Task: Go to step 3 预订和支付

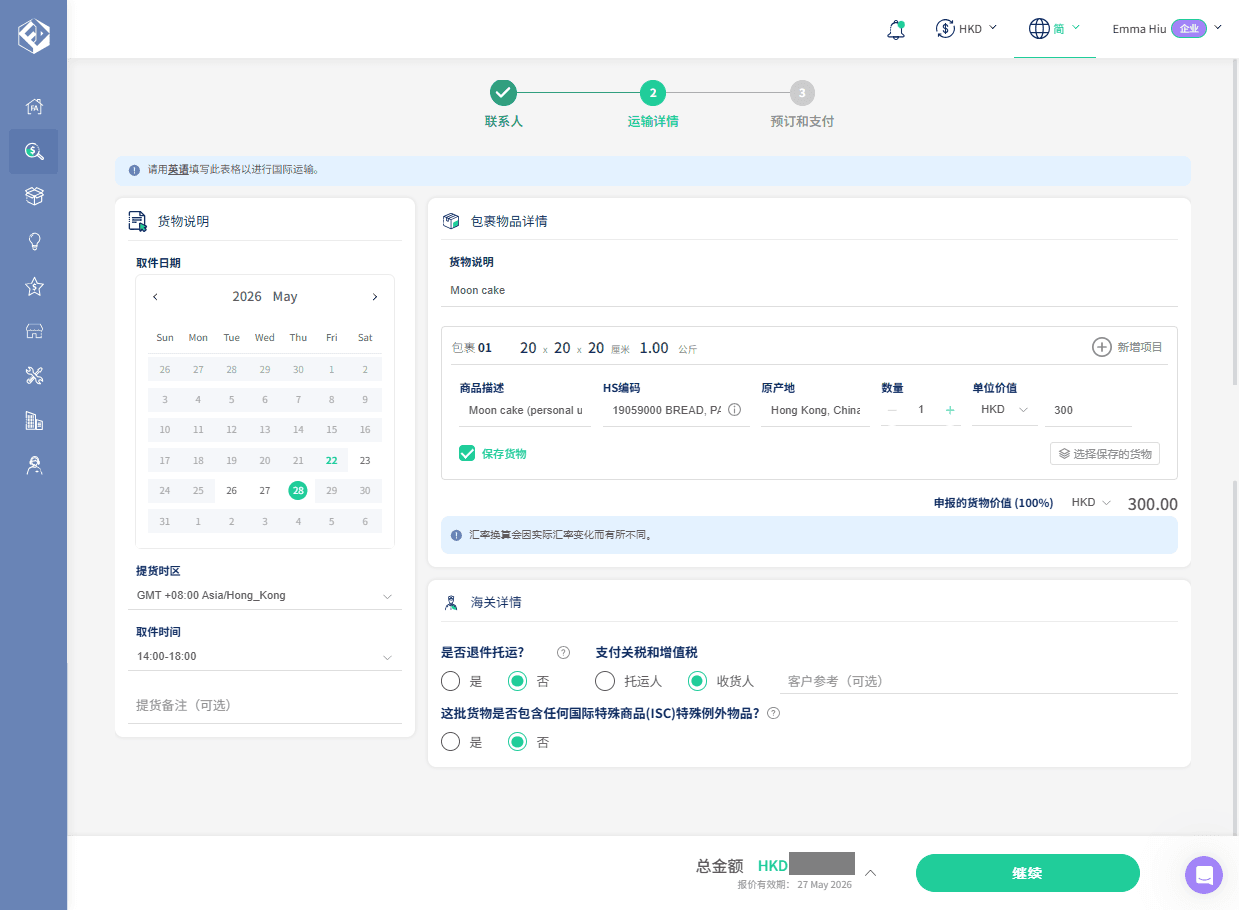Action: 802,105
